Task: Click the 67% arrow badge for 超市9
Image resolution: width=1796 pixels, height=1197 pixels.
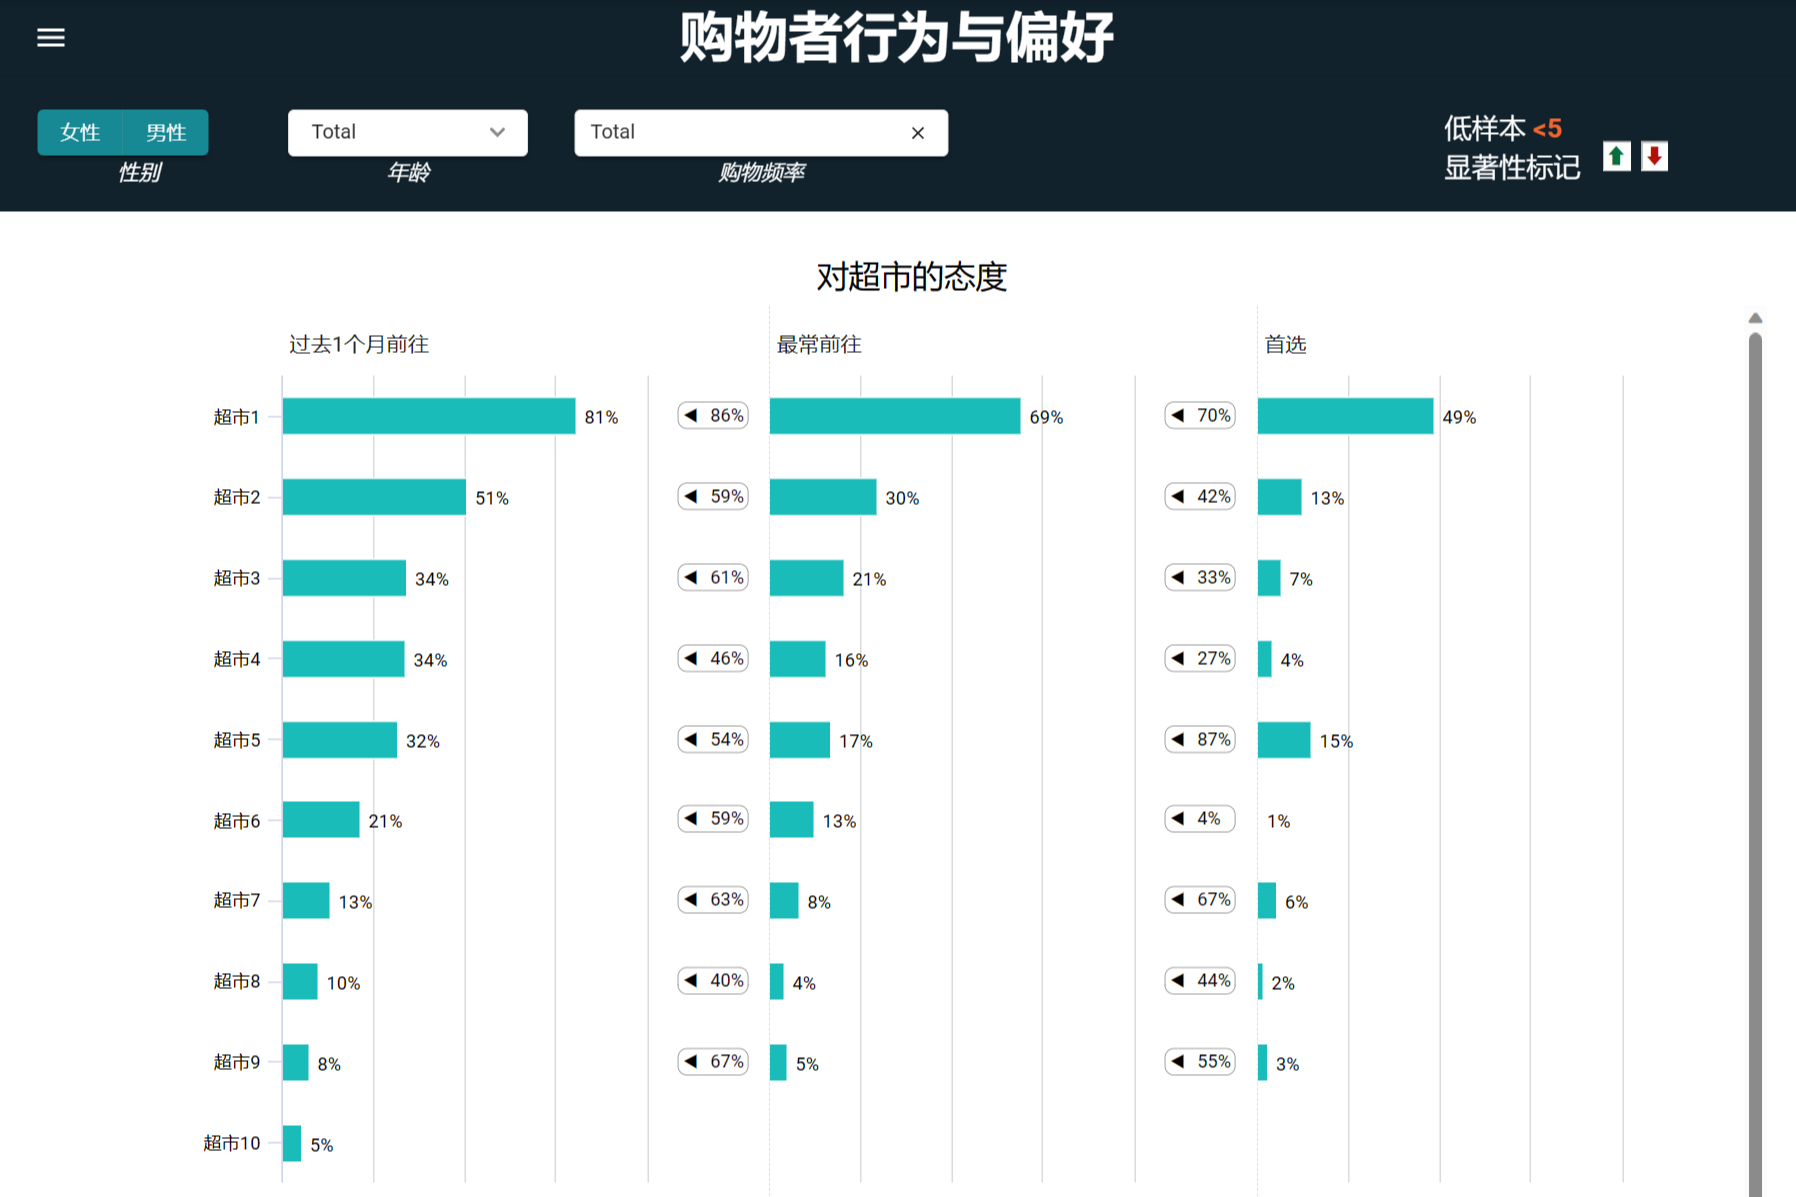Action: pyautogui.click(x=713, y=1062)
